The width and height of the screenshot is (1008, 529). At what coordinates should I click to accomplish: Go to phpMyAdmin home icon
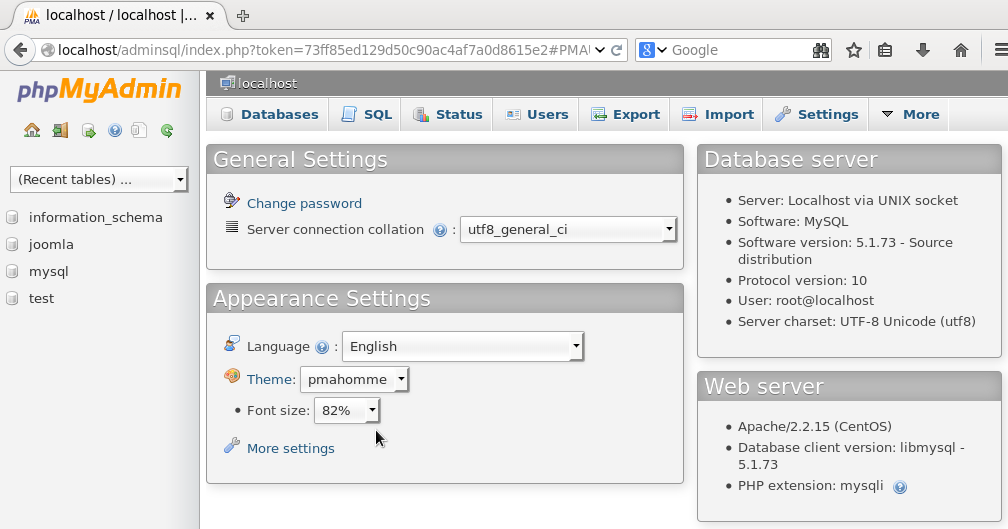32,130
